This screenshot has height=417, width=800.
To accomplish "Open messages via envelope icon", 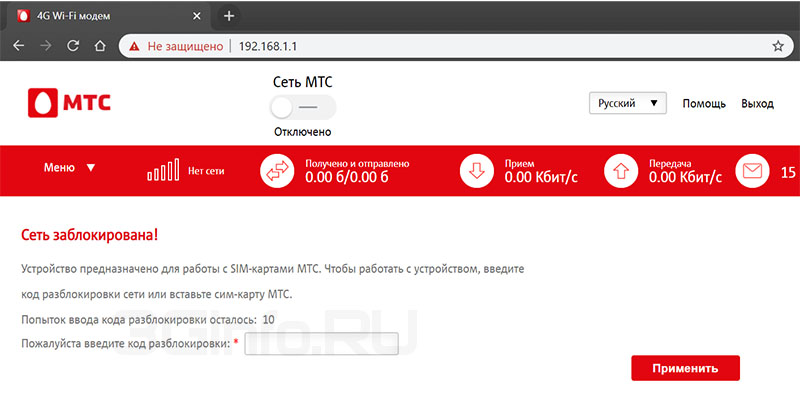I will 753,171.
